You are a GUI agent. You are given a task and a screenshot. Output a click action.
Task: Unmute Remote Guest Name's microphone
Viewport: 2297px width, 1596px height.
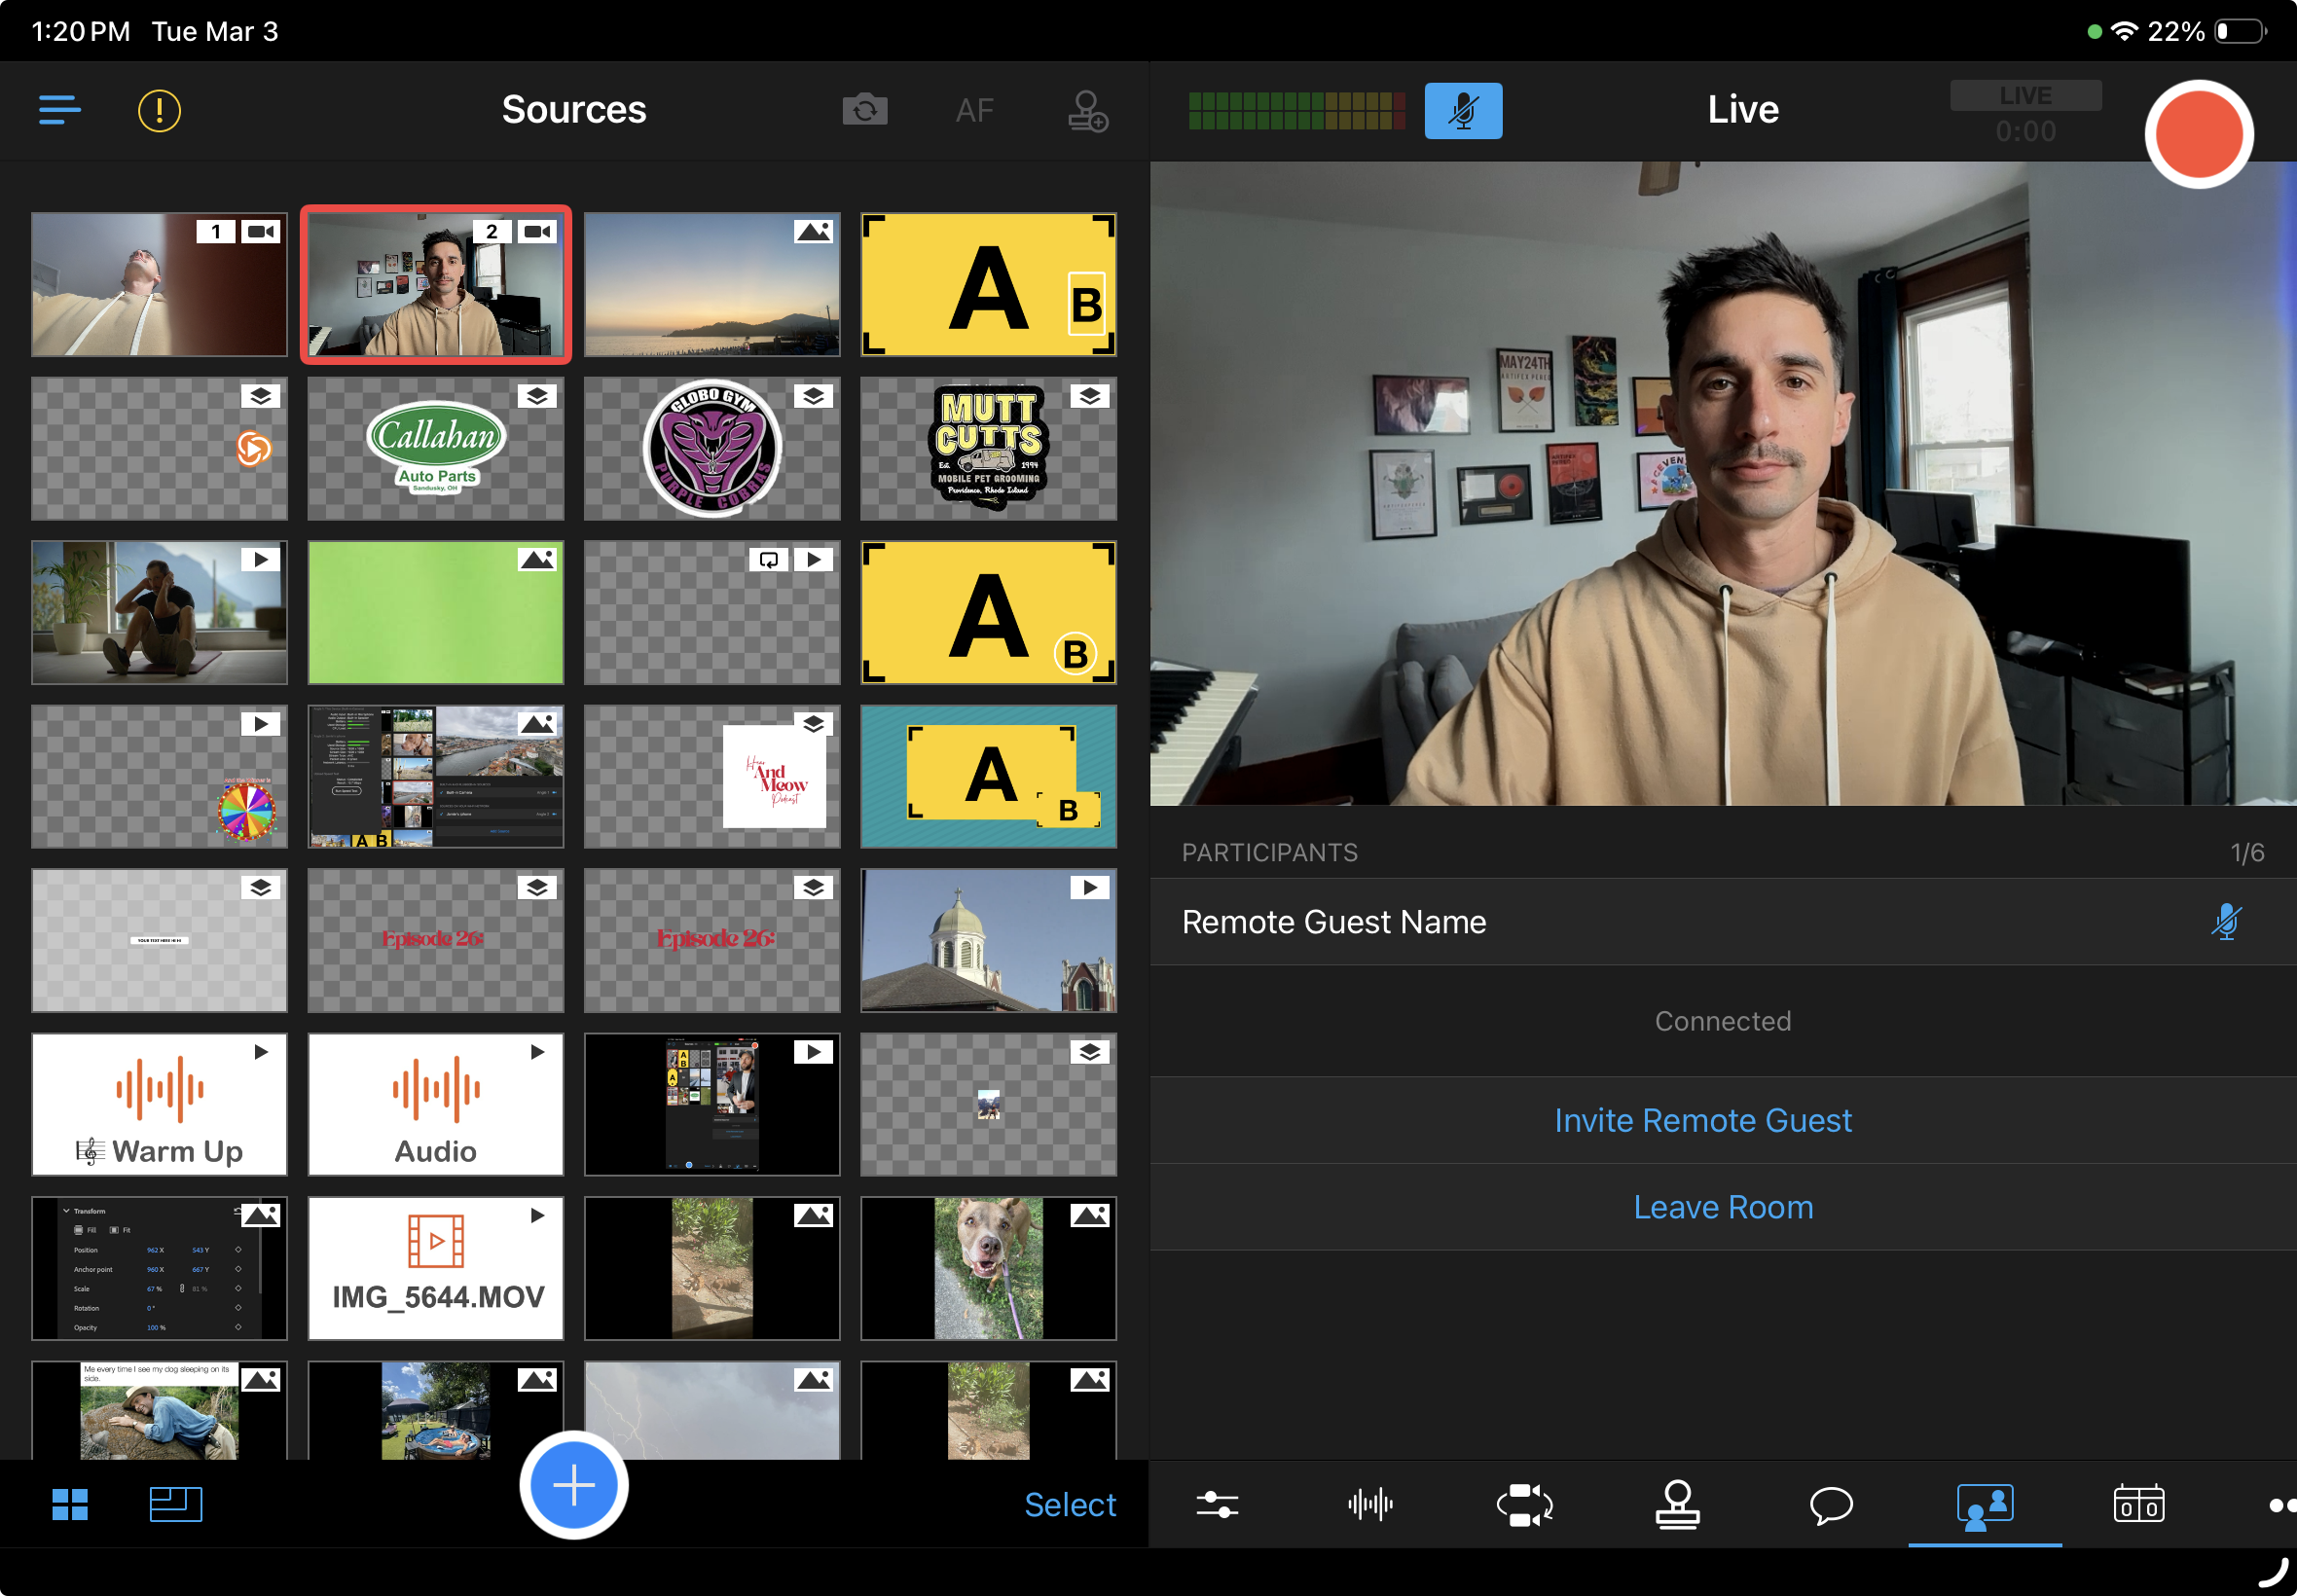(x=2225, y=921)
